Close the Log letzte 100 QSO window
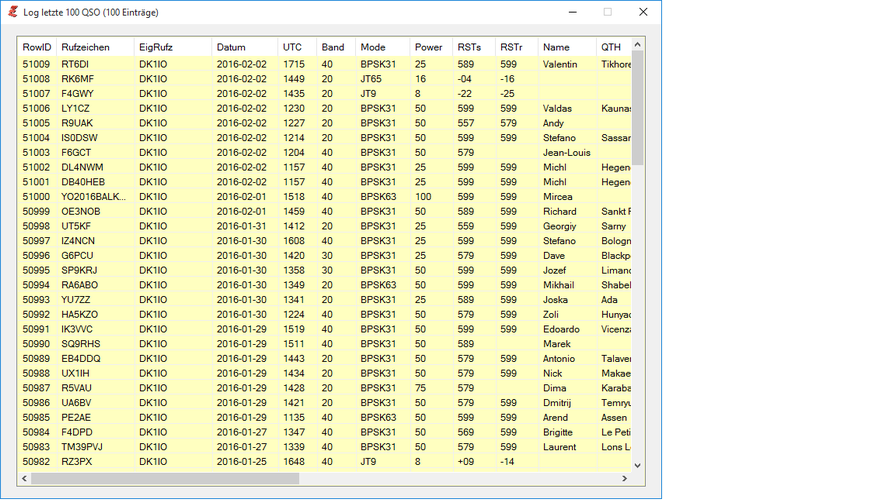The image size is (895, 502). (643, 12)
